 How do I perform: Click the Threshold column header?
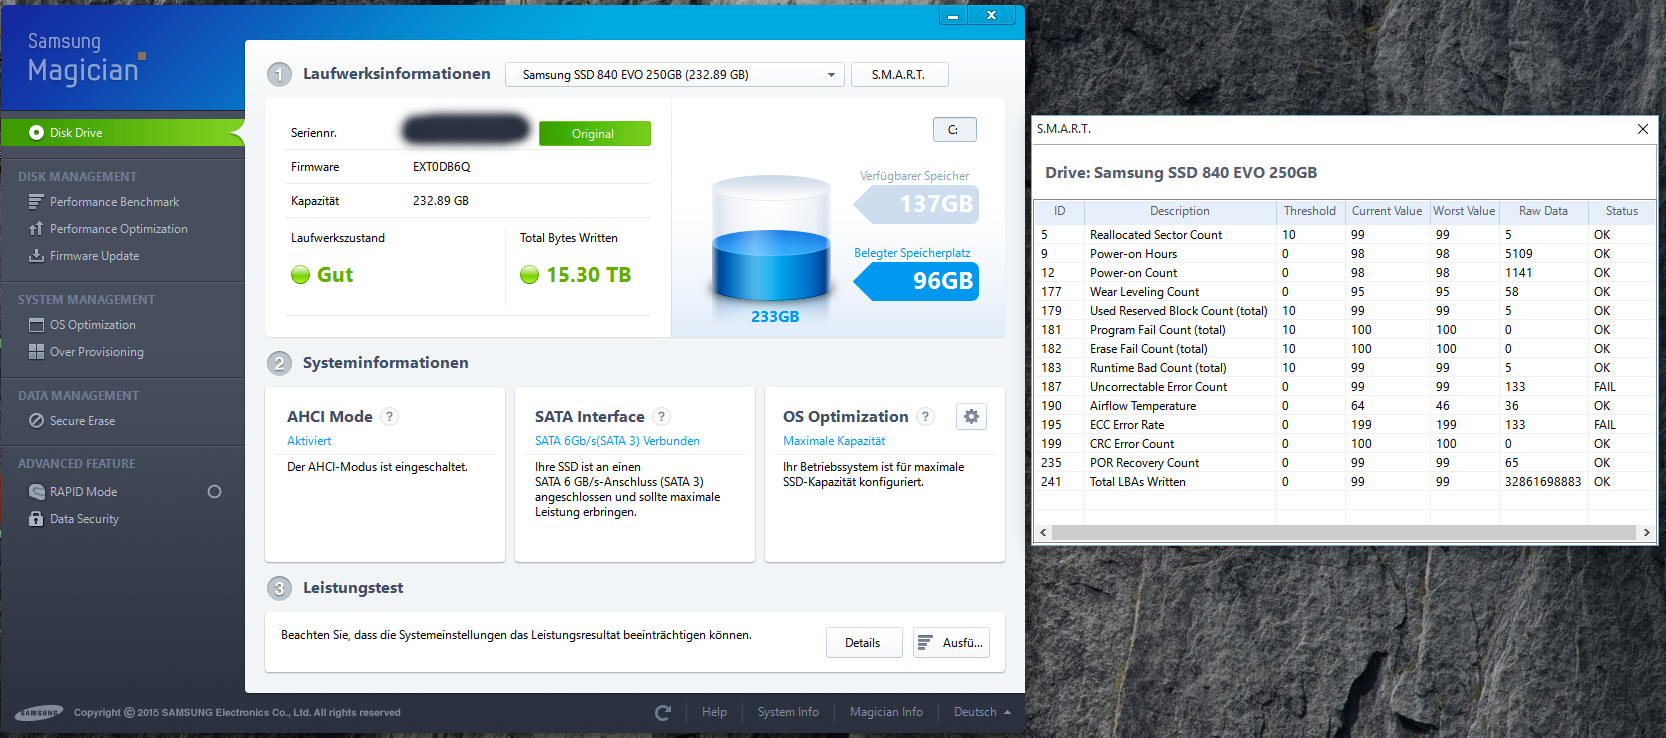click(1310, 211)
